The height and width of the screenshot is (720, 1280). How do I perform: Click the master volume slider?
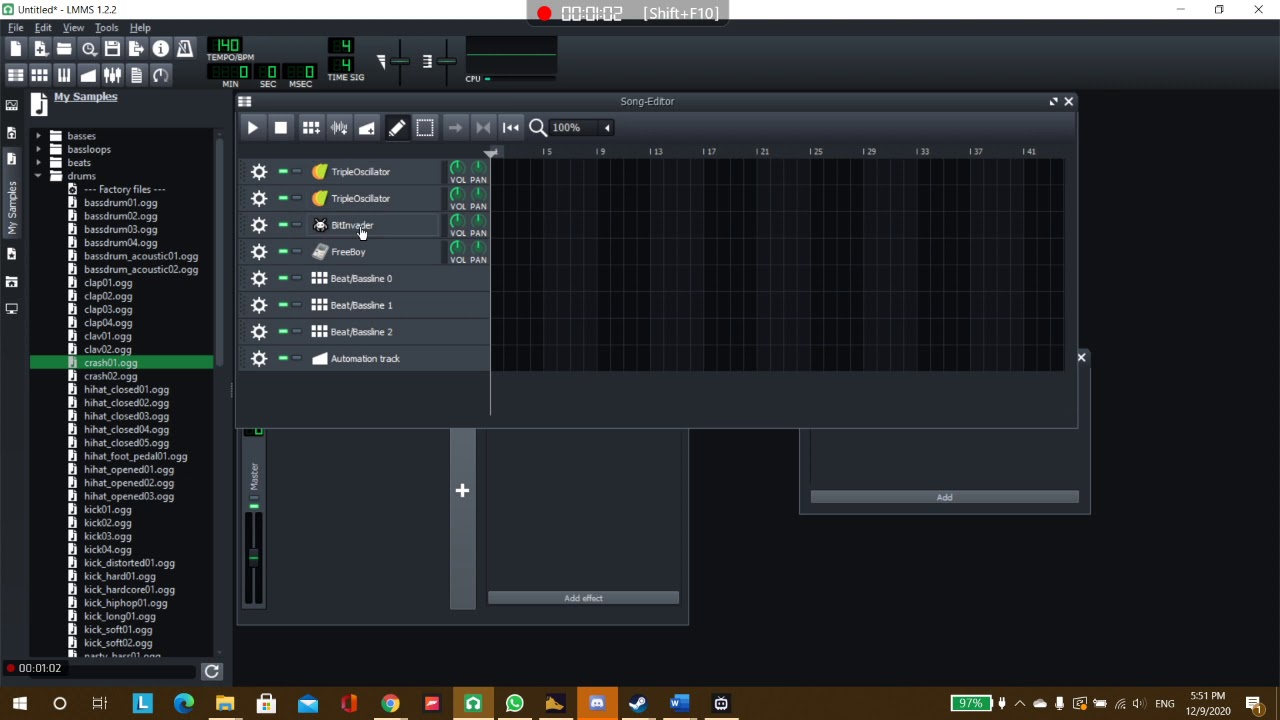[399, 62]
